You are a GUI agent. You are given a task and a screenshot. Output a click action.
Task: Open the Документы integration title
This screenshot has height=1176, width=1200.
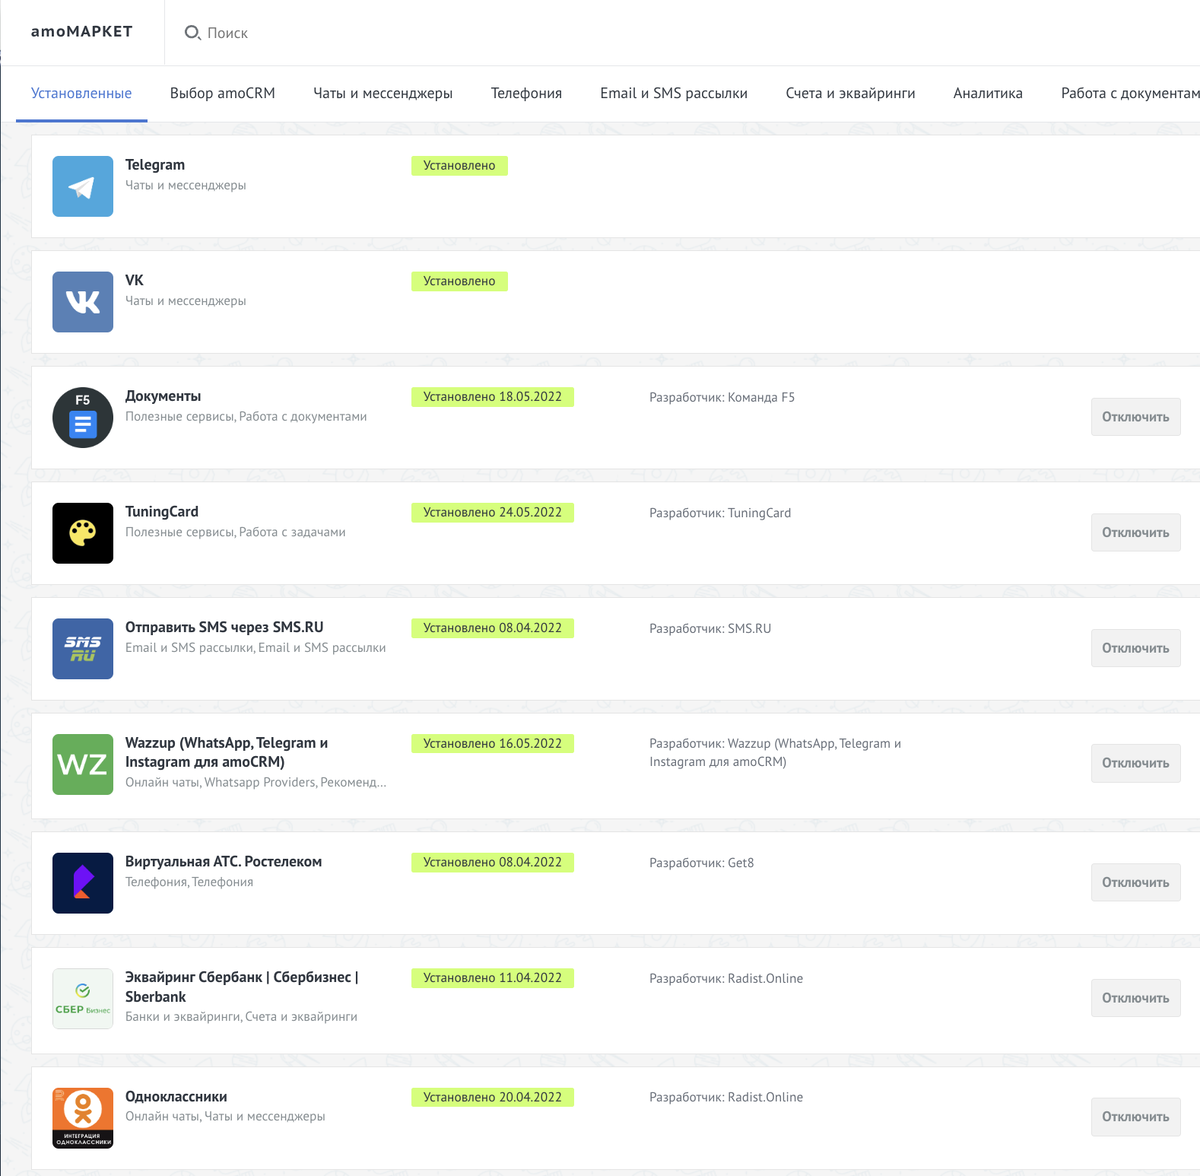[x=163, y=396]
